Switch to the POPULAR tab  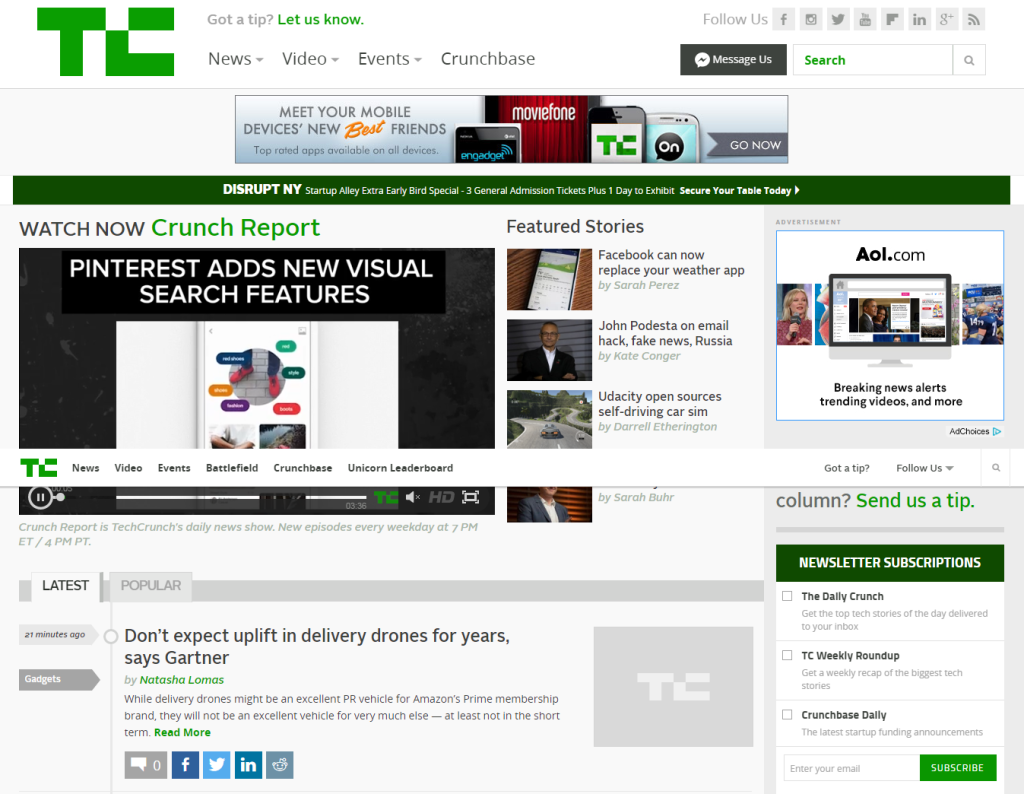click(x=151, y=586)
